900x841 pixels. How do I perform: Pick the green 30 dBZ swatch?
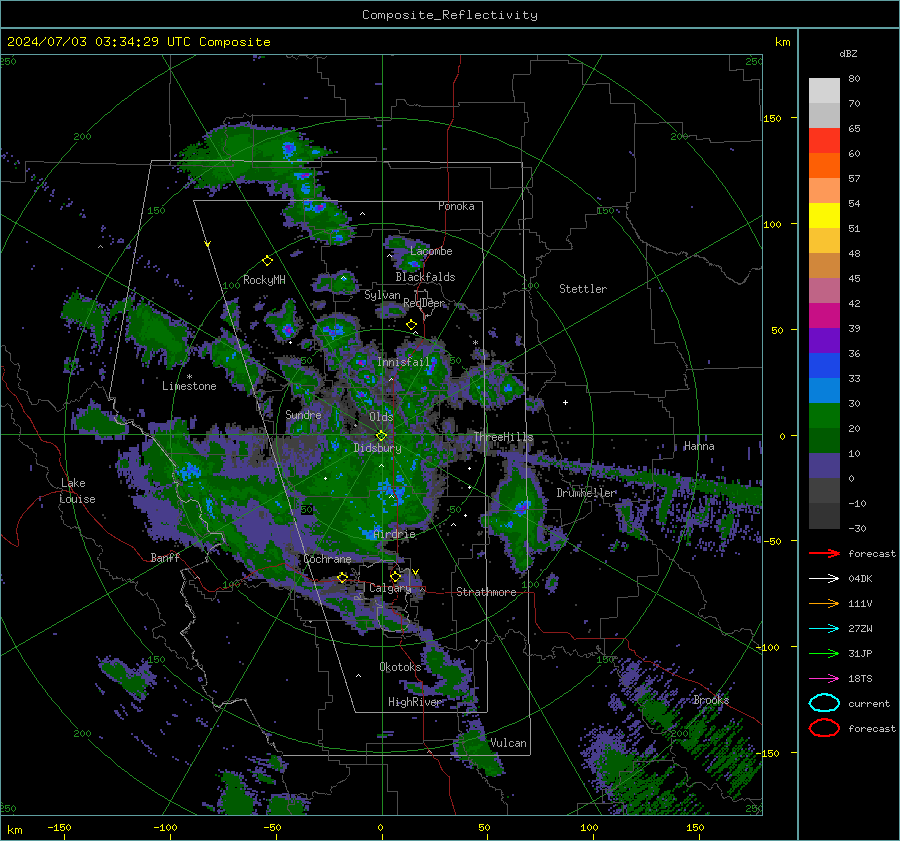point(824,416)
